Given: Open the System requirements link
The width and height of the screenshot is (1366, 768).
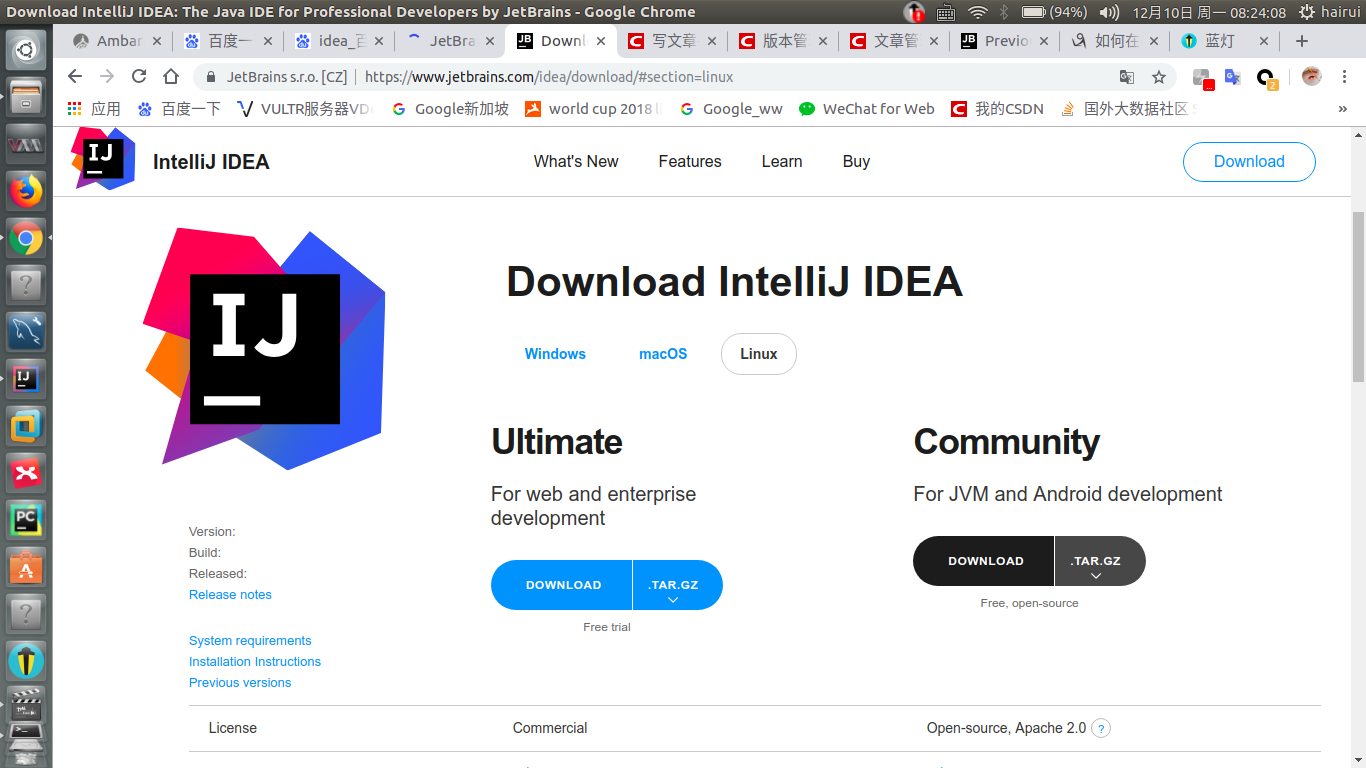Looking at the screenshot, I should point(250,641).
